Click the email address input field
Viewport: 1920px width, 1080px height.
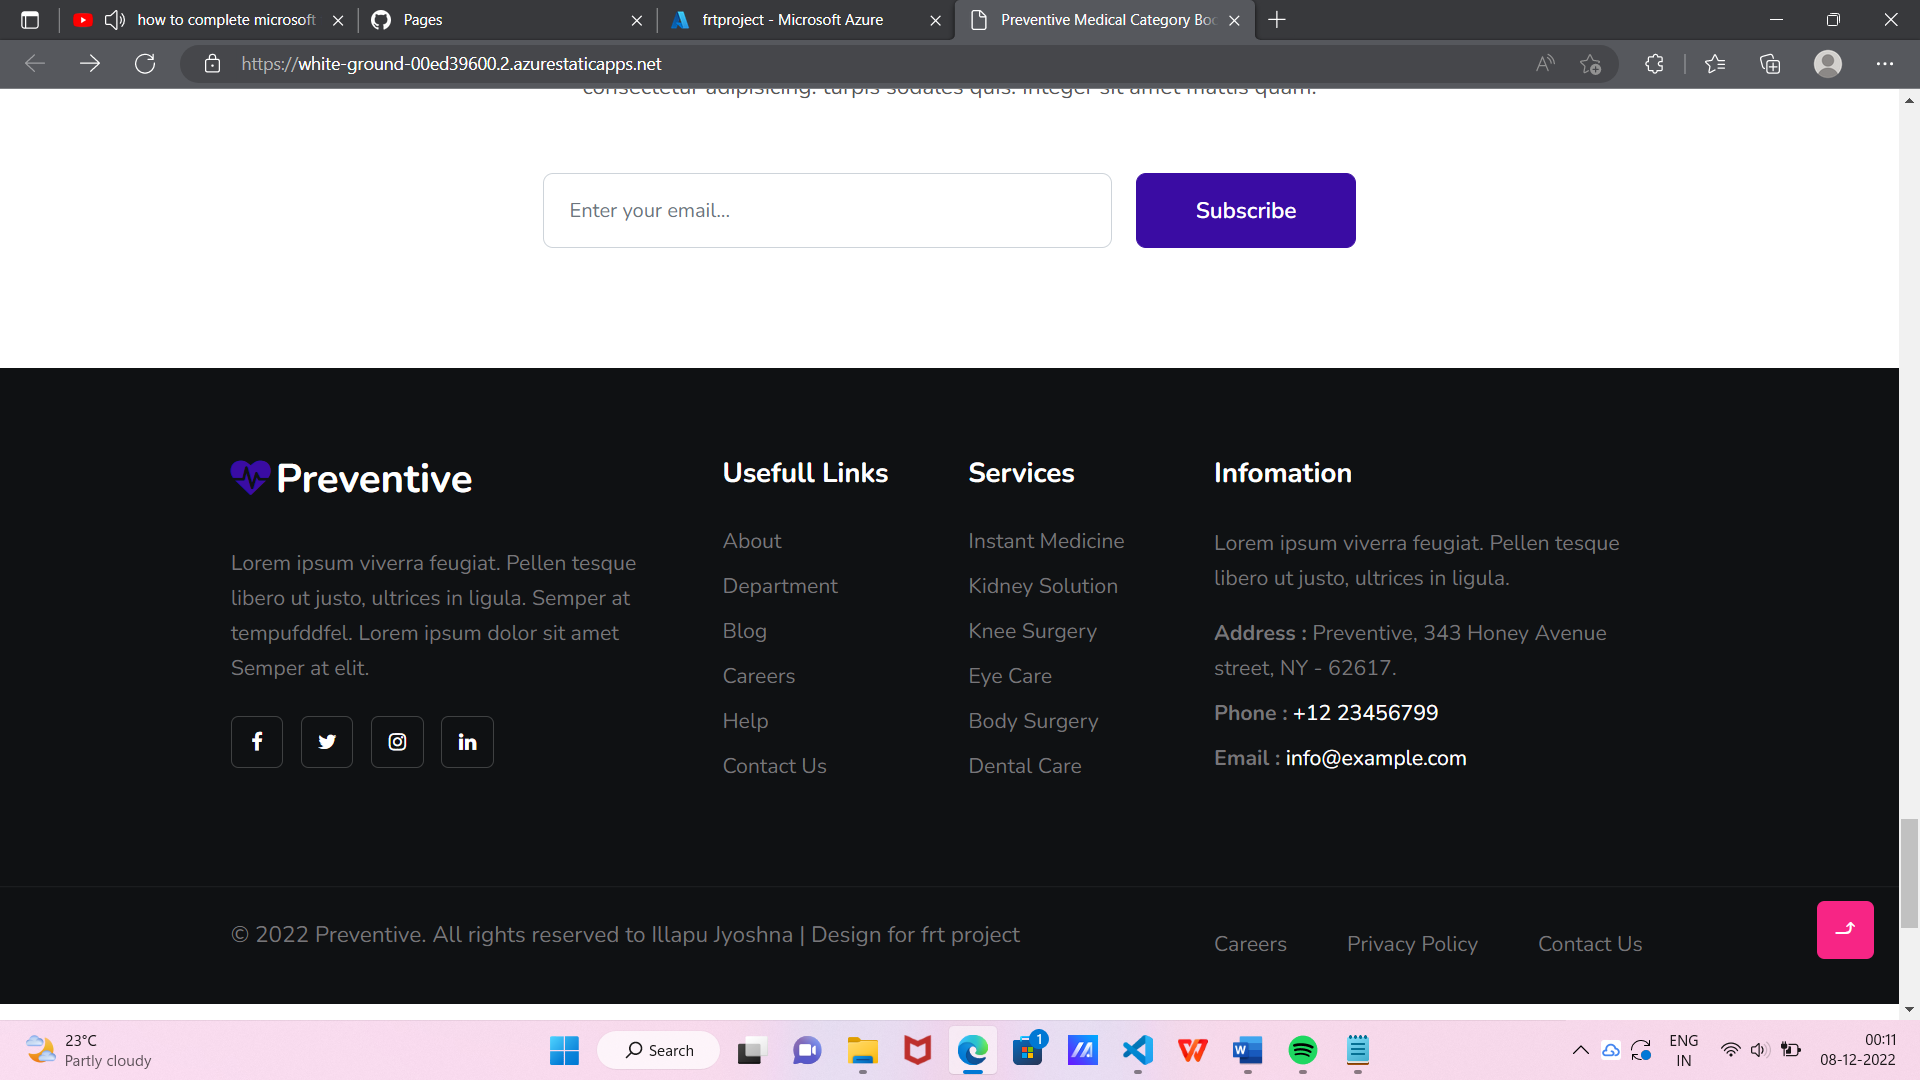826,210
